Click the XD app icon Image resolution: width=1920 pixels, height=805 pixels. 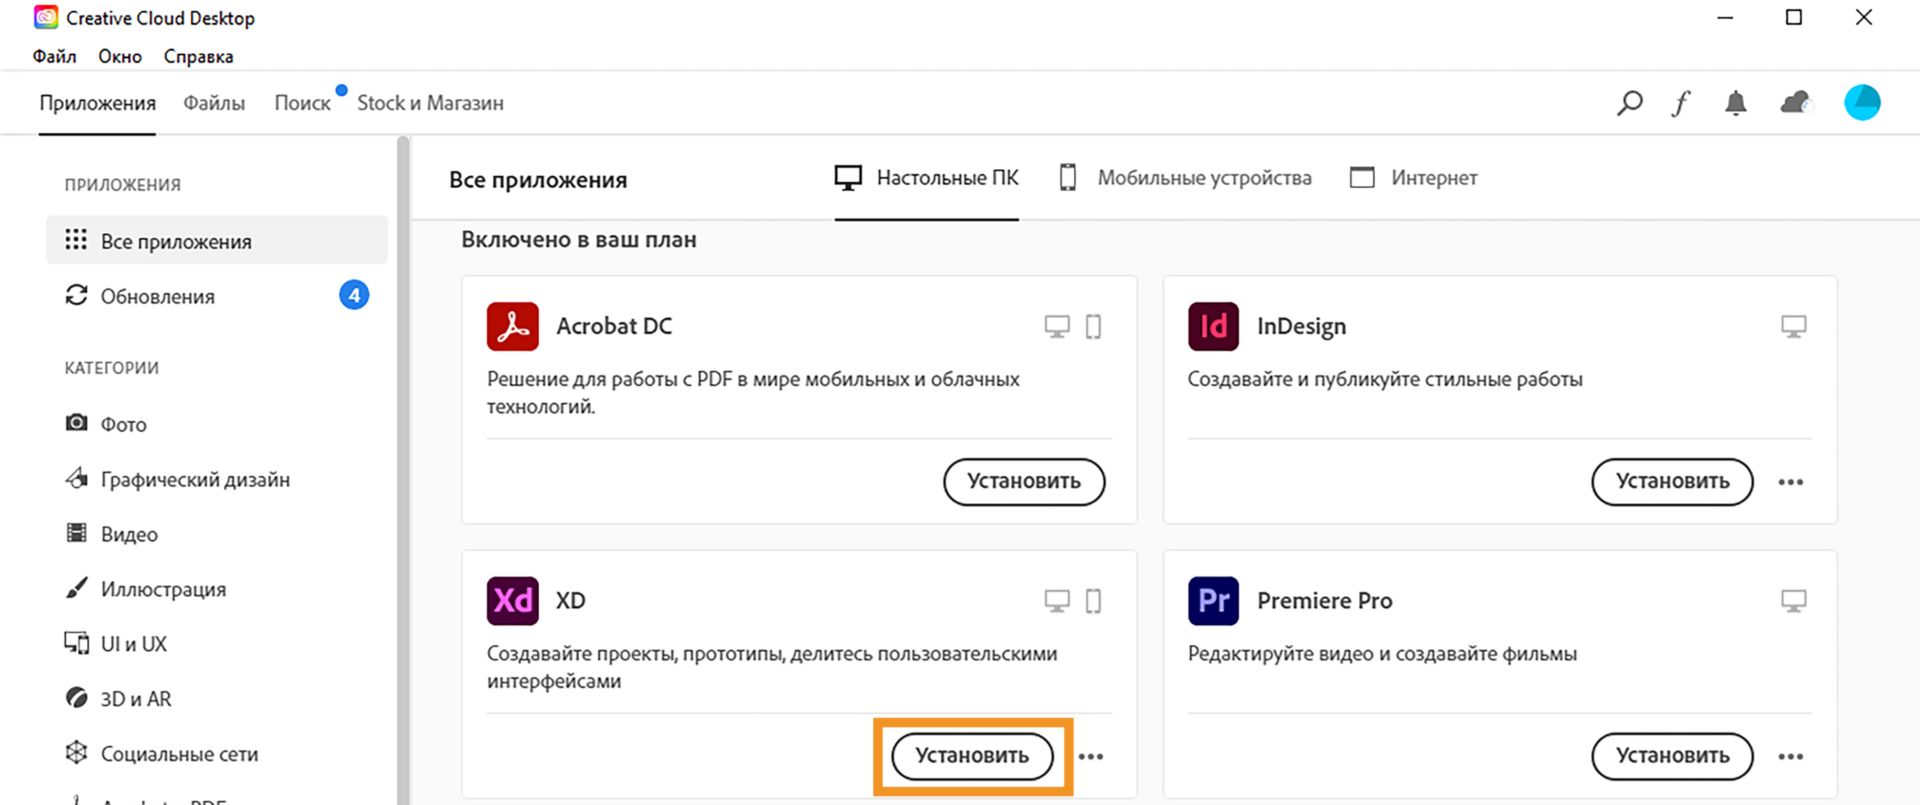(x=512, y=601)
